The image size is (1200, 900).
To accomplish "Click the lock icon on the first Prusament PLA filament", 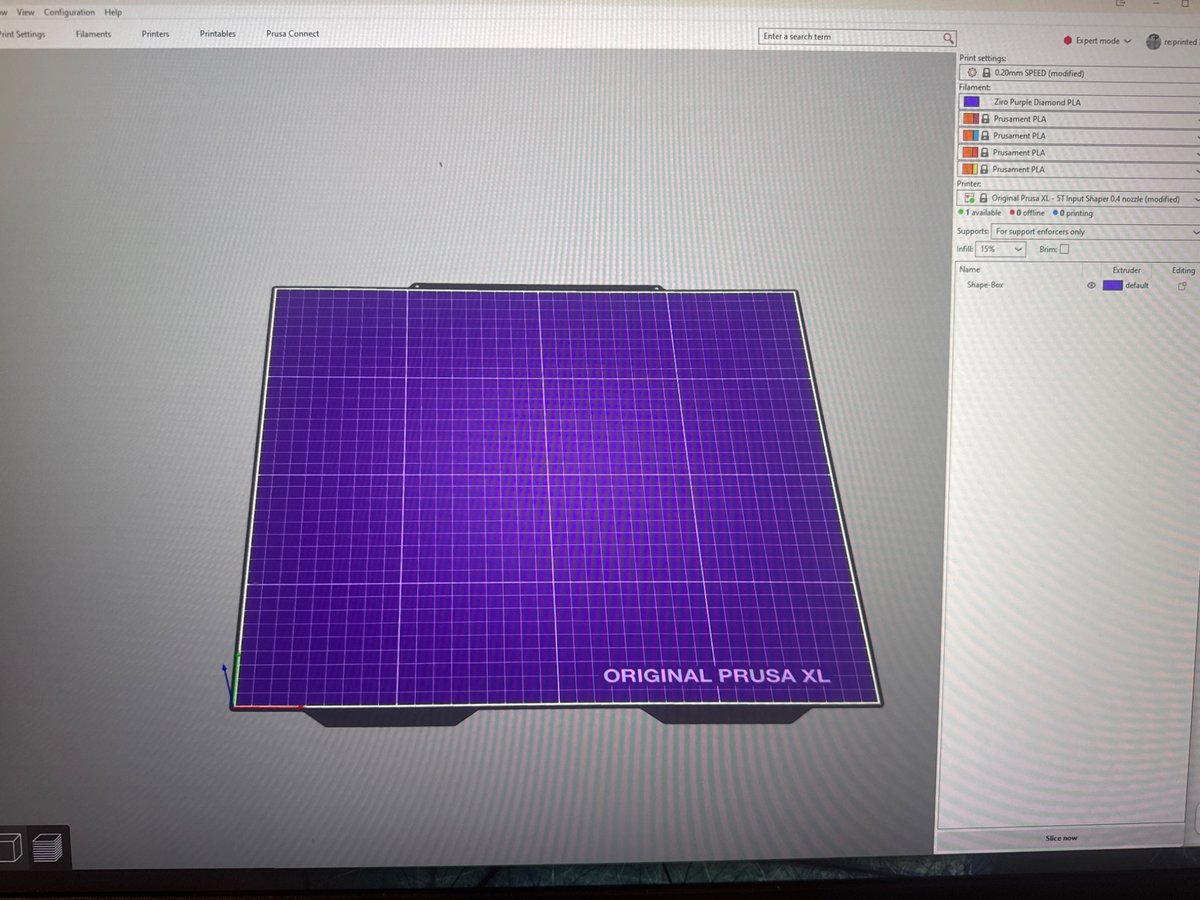I will 985,119.
